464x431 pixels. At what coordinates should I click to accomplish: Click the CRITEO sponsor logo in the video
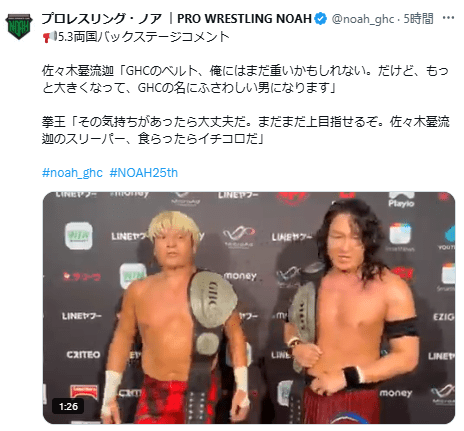(83, 354)
